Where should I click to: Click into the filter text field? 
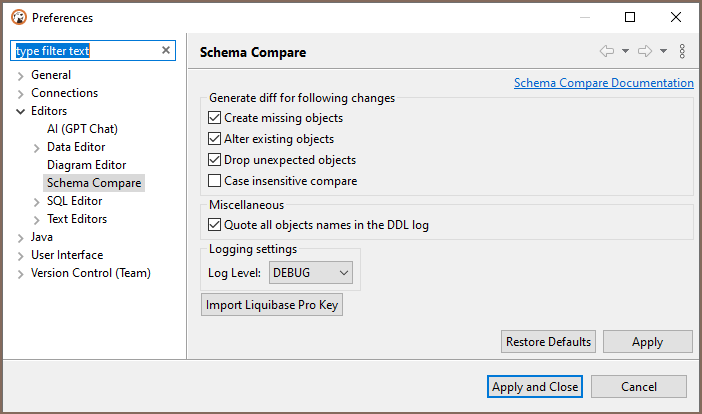click(85, 51)
